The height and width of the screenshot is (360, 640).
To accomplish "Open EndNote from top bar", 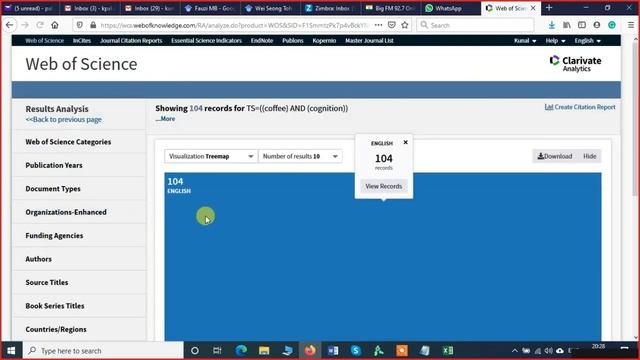I will pyautogui.click(x=262, y=40).
